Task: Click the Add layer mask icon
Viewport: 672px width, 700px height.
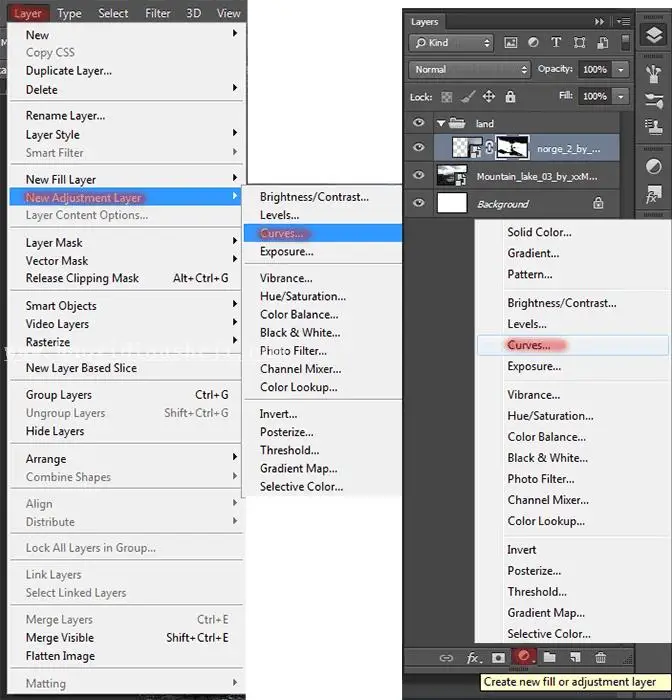Action: [498, 658]
